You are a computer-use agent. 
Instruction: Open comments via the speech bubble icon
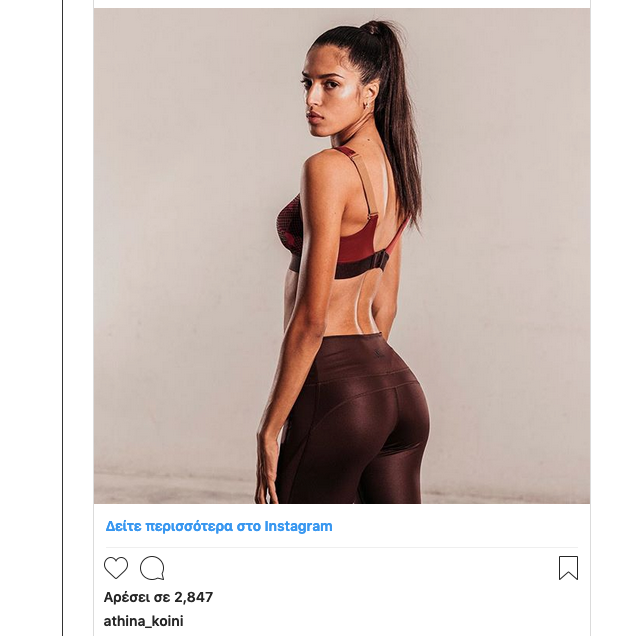point(152,568)
